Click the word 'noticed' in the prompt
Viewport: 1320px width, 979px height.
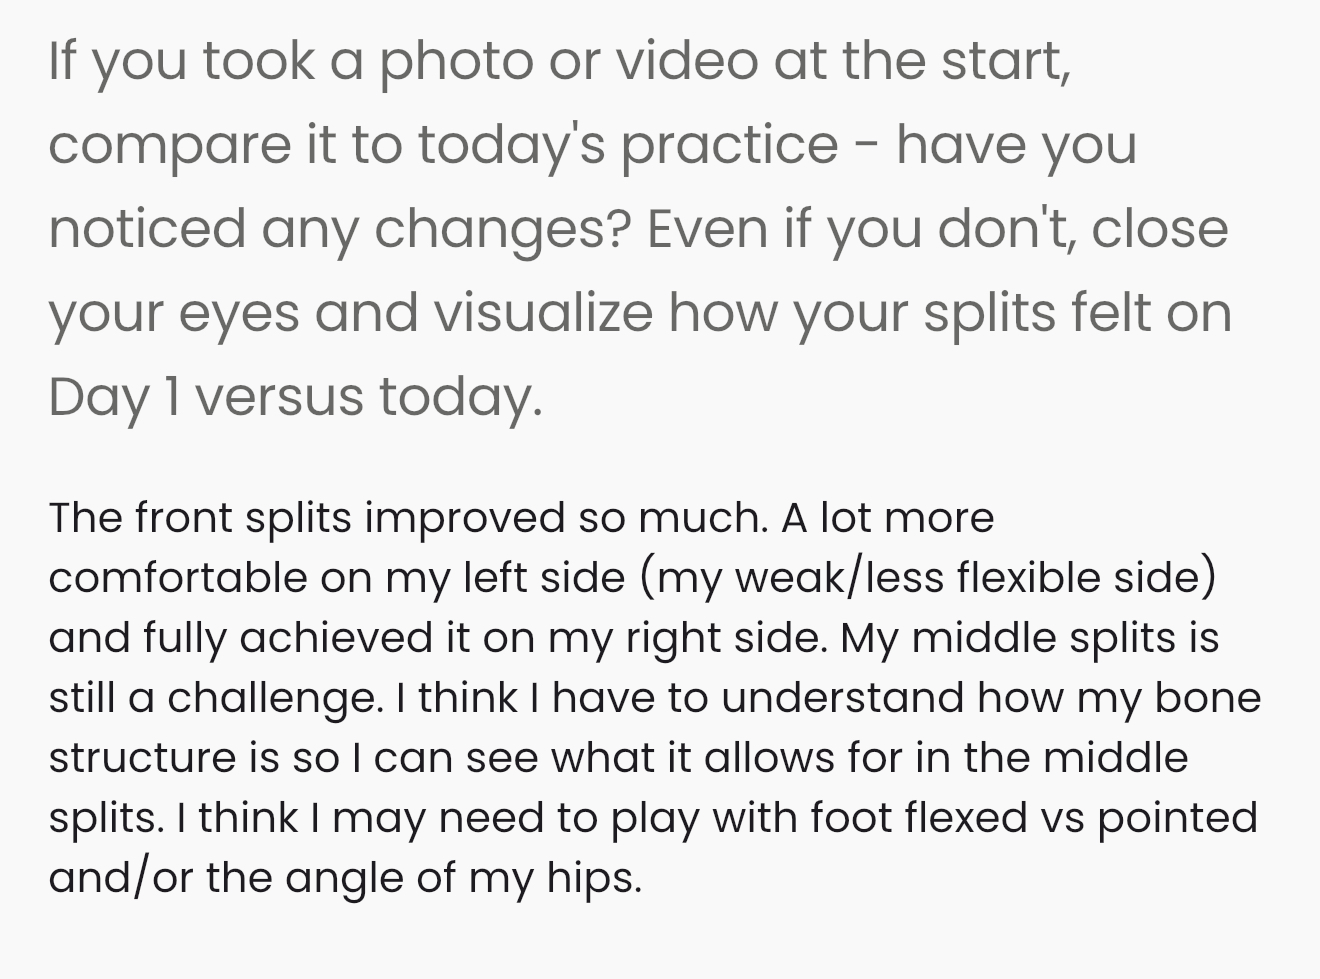[x=146, y=229]
